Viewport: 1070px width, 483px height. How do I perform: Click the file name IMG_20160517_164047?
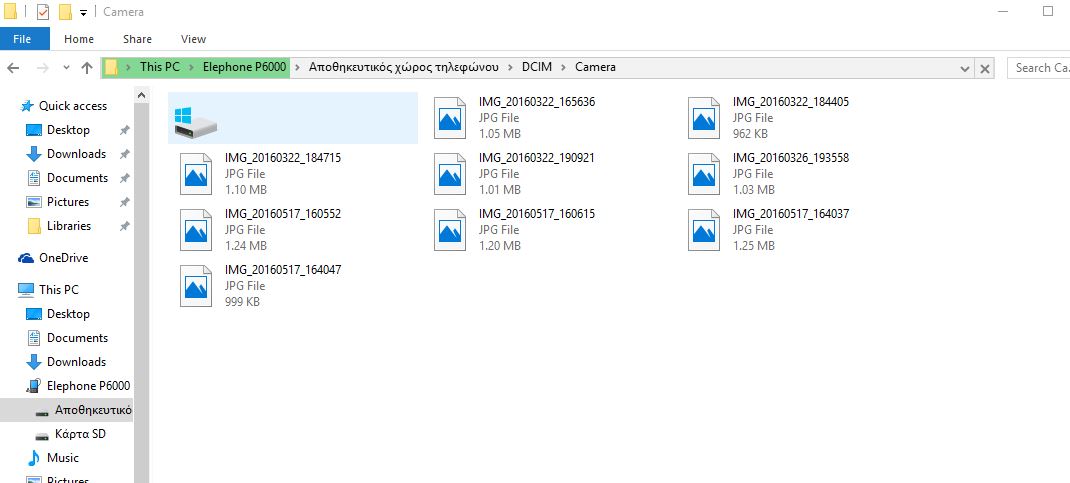[x=283, y=270]
